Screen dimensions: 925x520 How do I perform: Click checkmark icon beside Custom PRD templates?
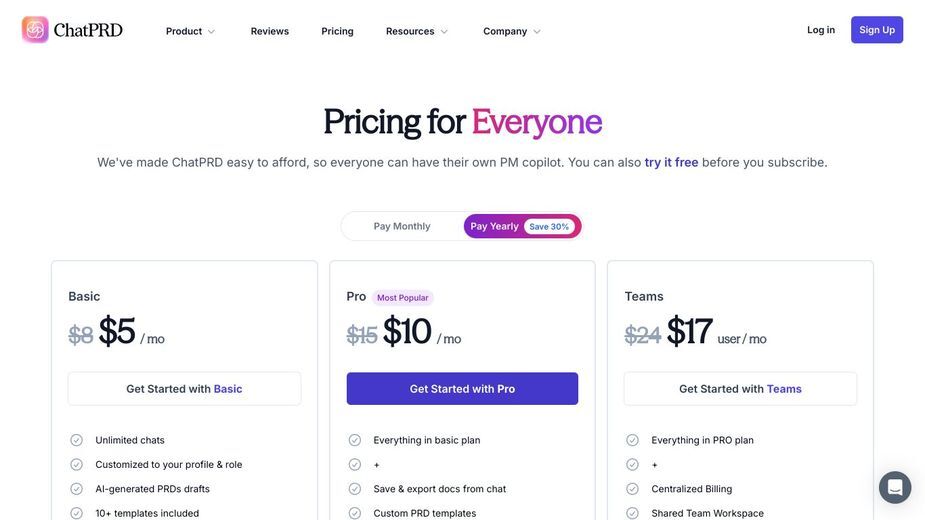(x=355, y=513)
